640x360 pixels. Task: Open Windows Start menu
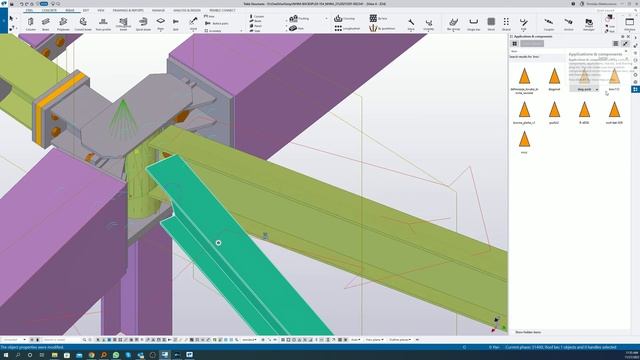point(6,355)
